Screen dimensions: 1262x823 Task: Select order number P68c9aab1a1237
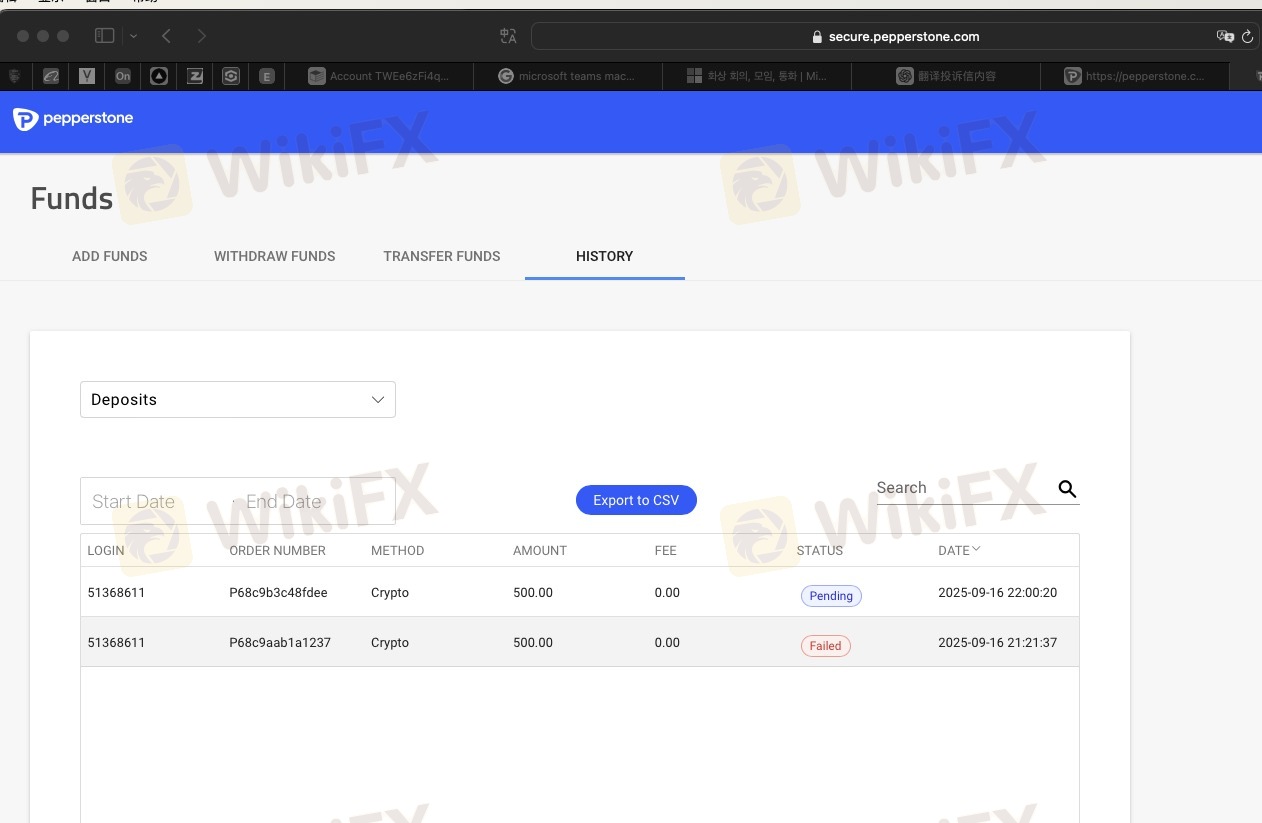point(280,642)
